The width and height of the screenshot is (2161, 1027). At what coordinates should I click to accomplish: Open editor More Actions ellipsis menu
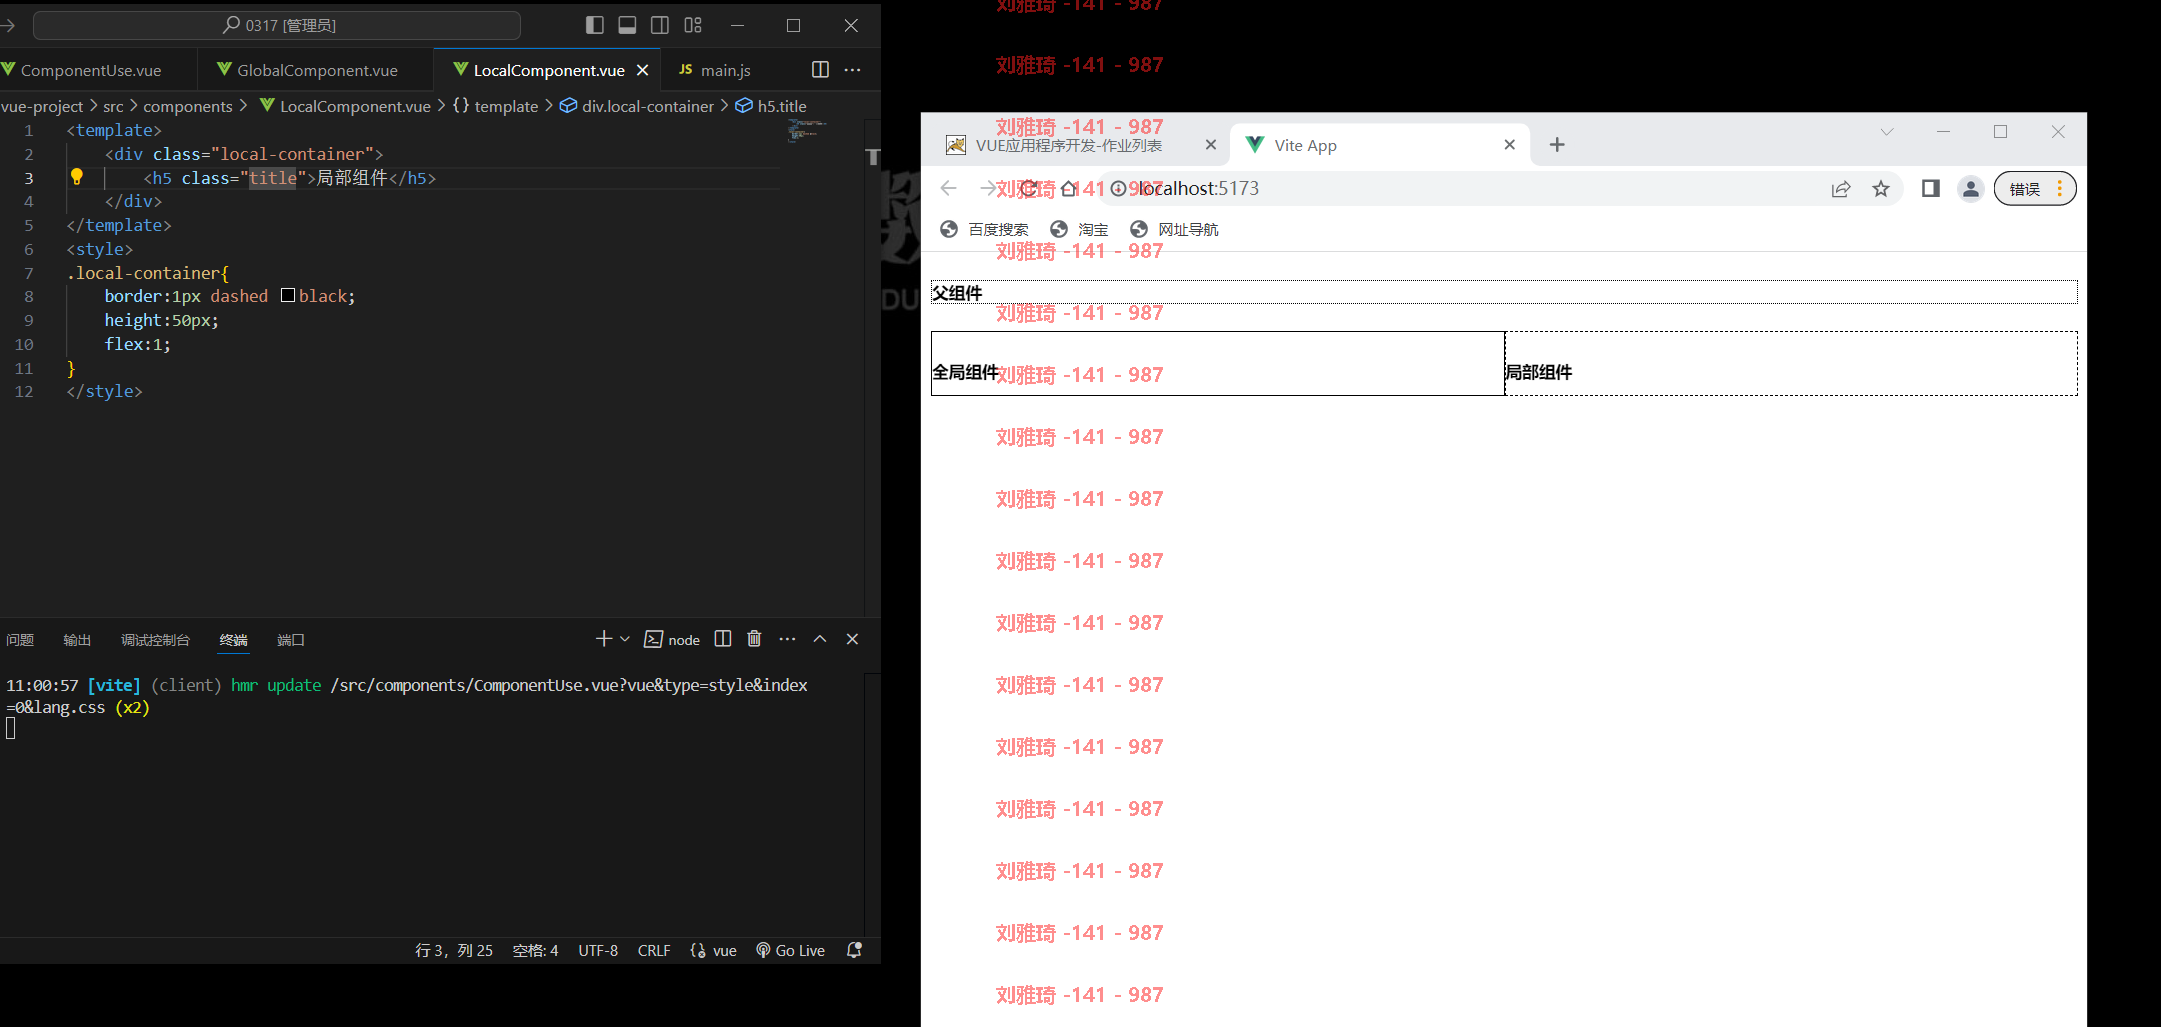click(852, 69)
